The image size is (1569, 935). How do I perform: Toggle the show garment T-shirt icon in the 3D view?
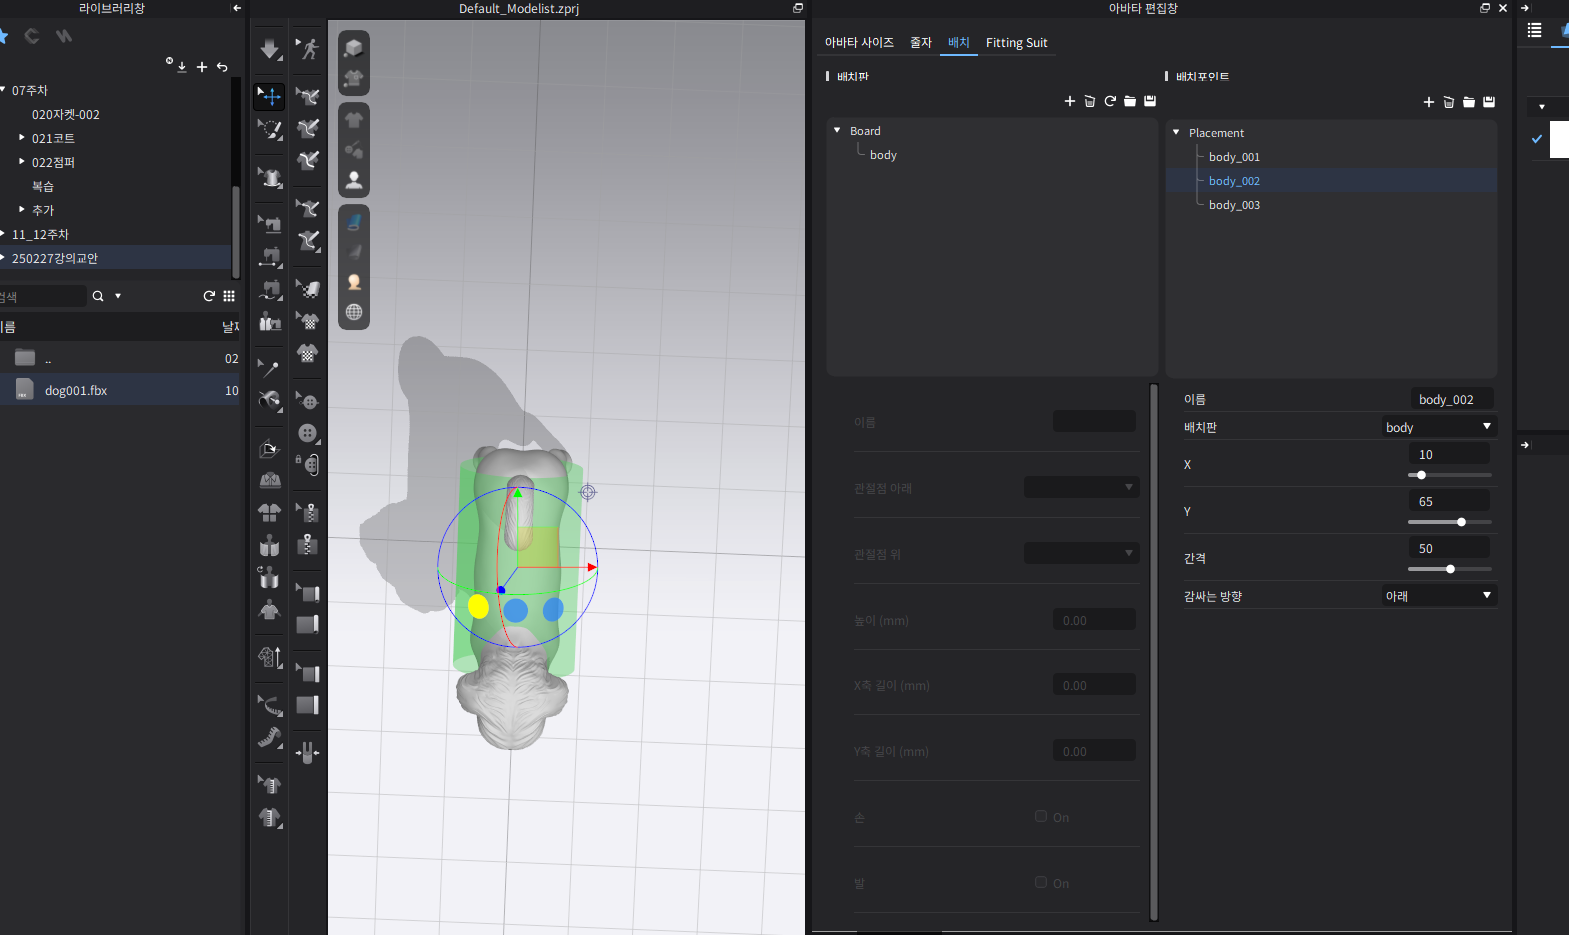point(354,119)
